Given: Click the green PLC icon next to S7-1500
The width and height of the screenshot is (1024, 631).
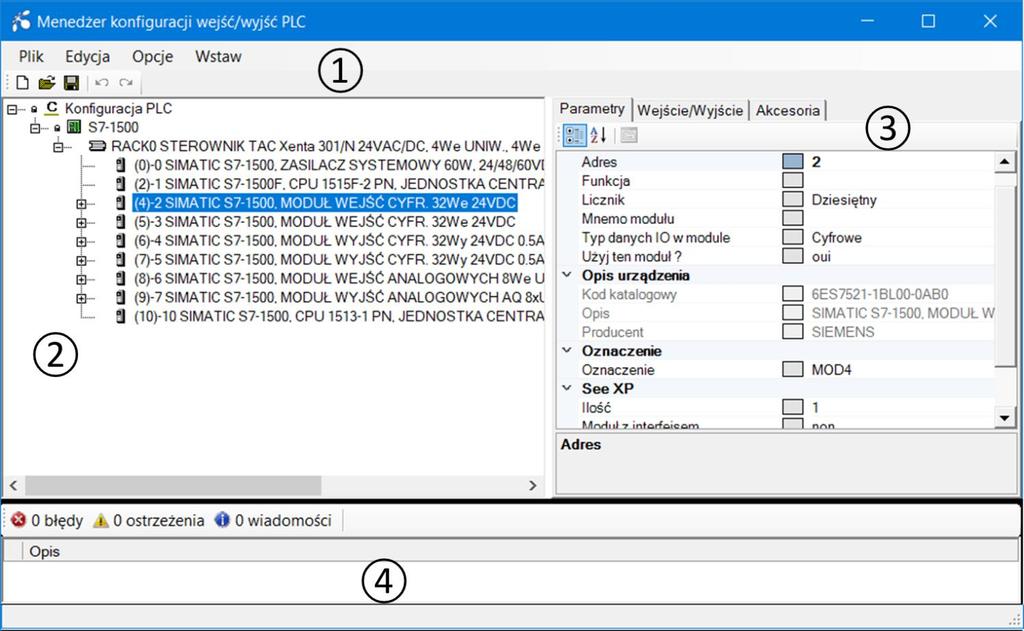Looking at the screenshot, I should point(74,127).
